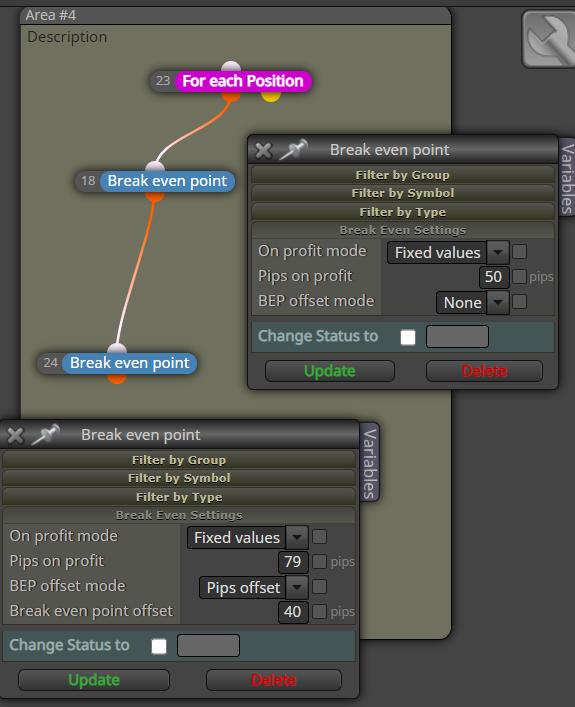Open the On profit mode dropdown in the lower panel

pos(248,537)
